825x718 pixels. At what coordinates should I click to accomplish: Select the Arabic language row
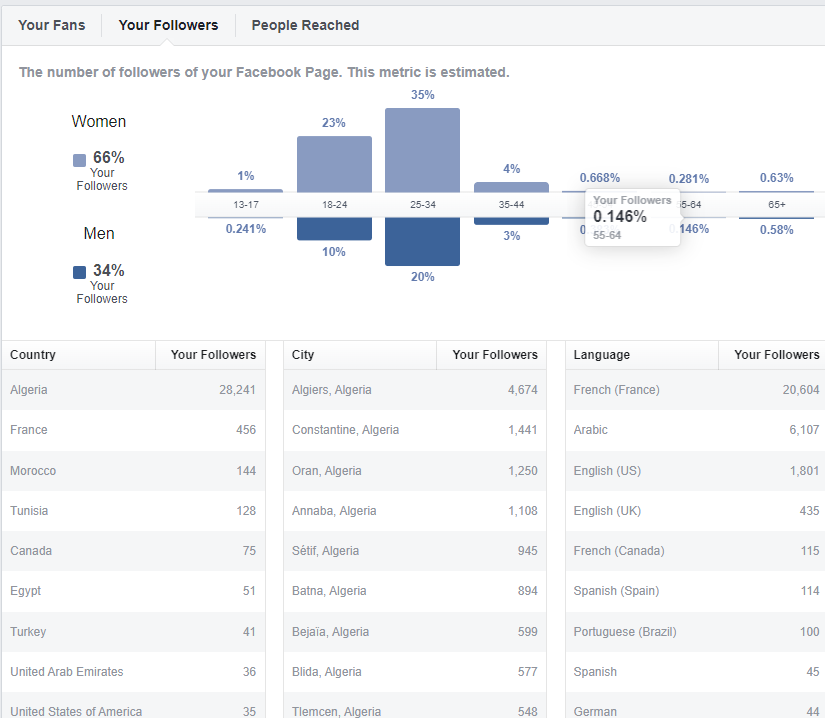pyautogui.click(x=696, y=430)
